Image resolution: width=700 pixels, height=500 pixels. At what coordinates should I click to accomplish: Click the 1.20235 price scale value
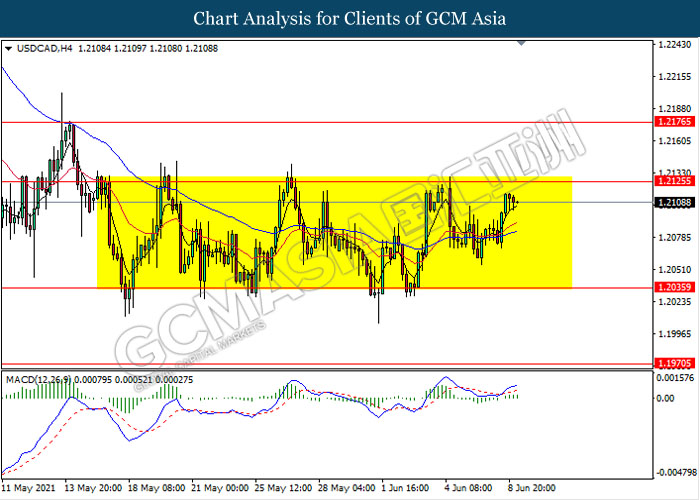pos(673,302)
